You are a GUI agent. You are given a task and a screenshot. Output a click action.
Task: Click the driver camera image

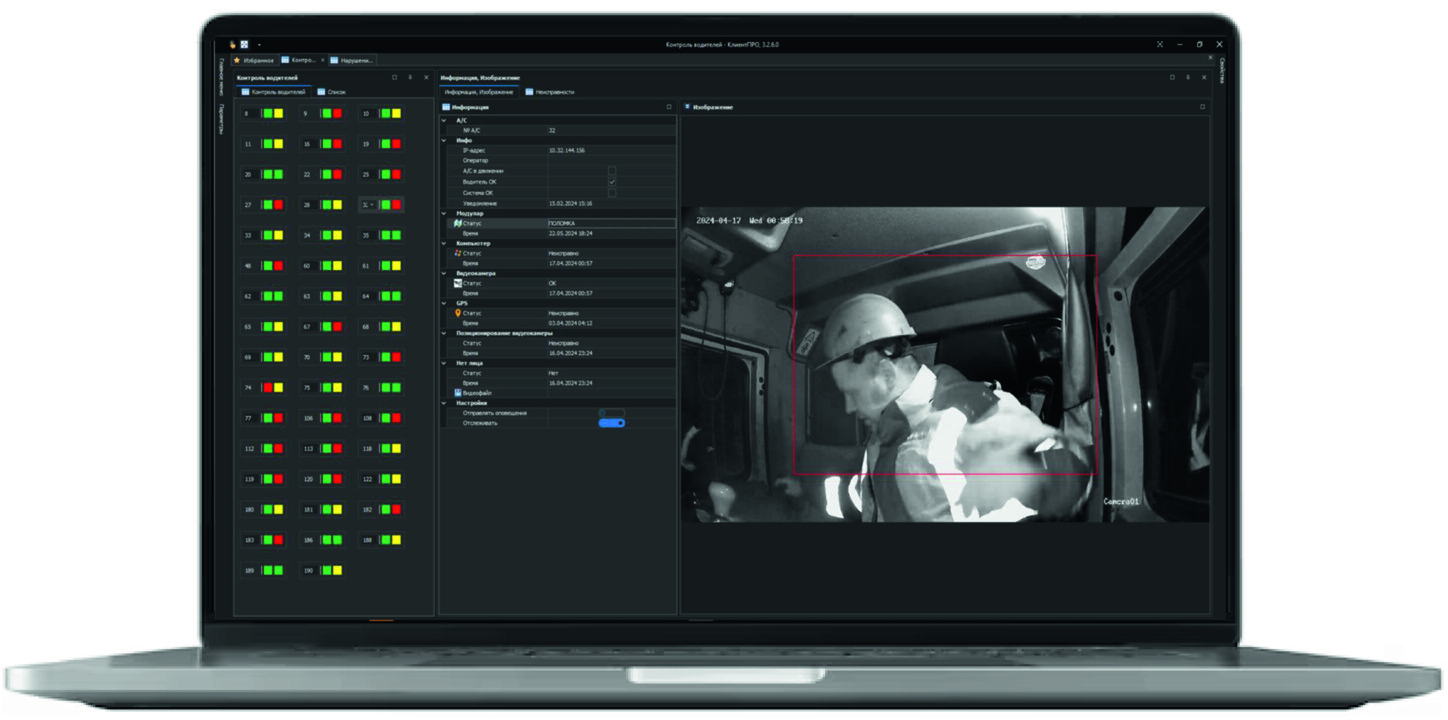pyautogui.click(x=945, y=365)
